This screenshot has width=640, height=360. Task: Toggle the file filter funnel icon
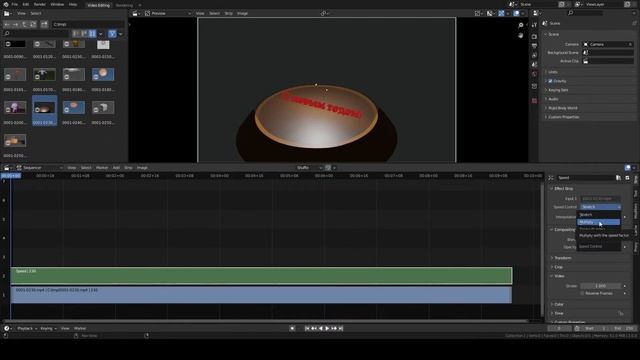click(x=112, y=33)
